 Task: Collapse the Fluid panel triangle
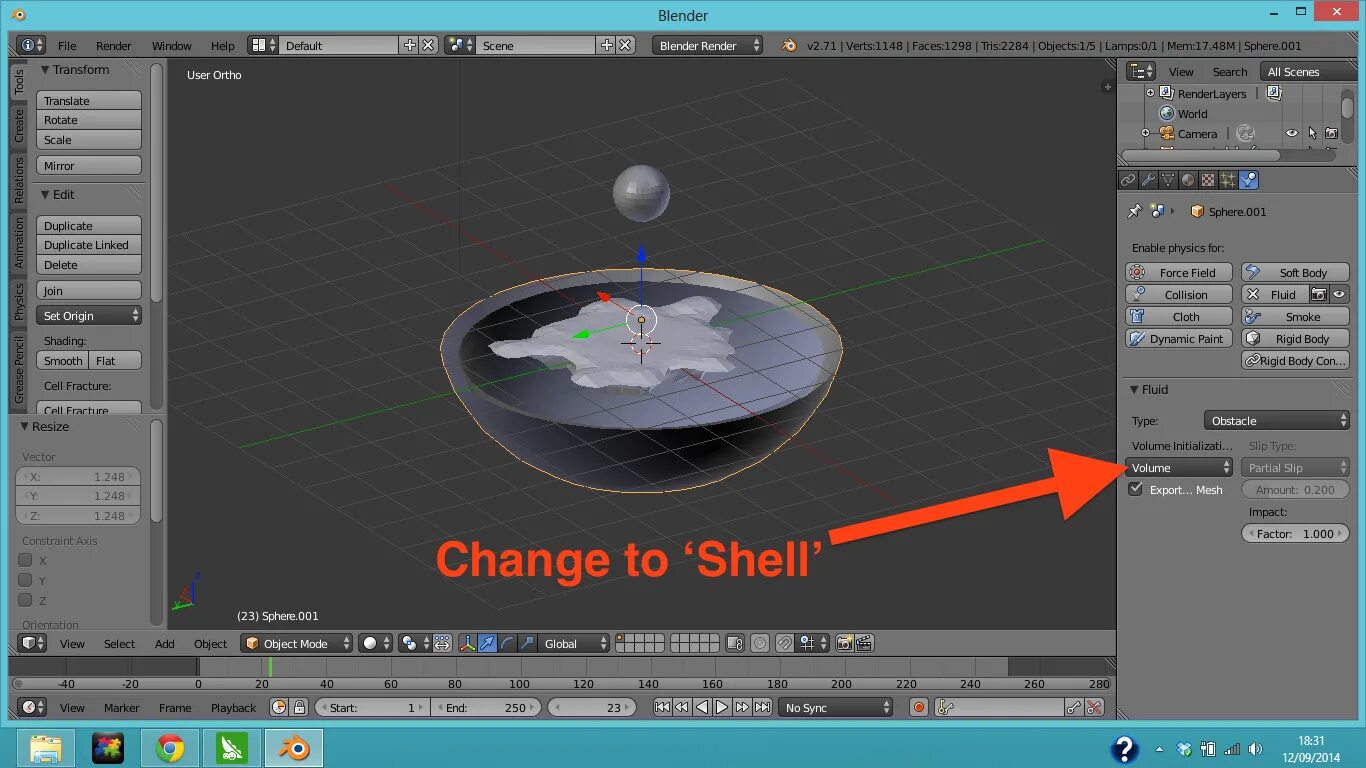pos(1134,389)
